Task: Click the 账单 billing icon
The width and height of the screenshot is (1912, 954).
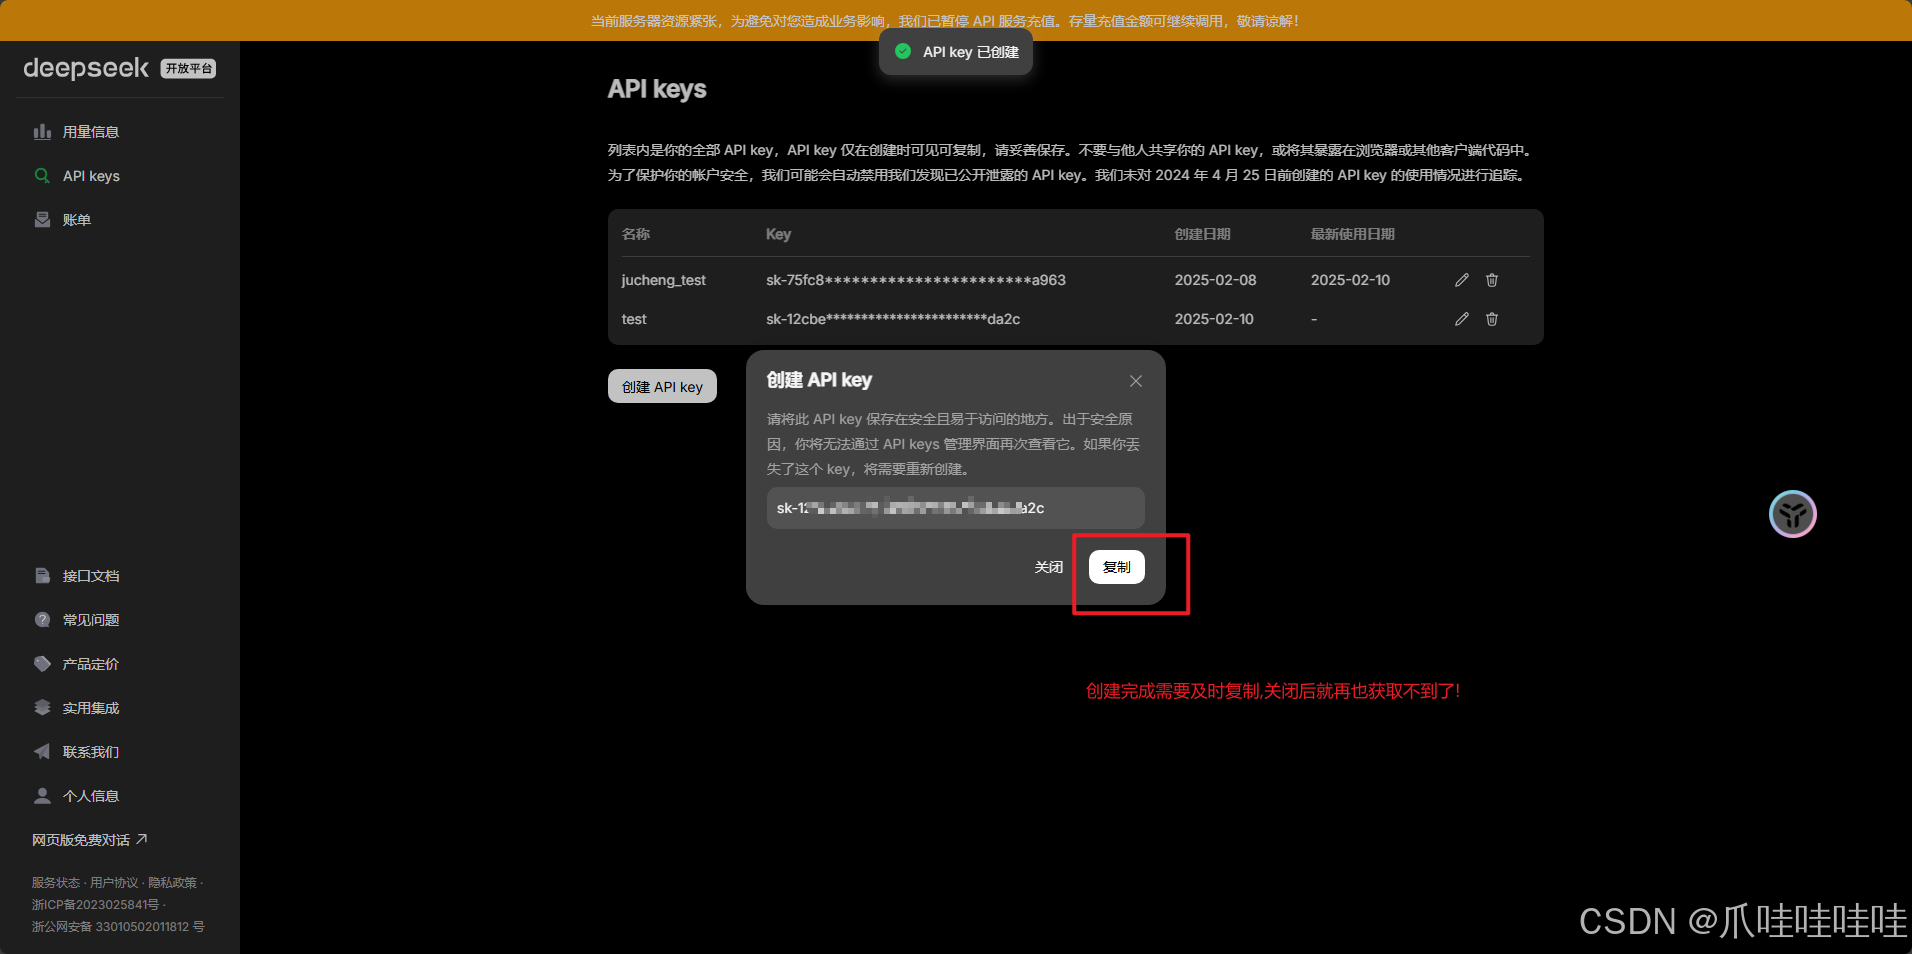Action: [42, 220]
